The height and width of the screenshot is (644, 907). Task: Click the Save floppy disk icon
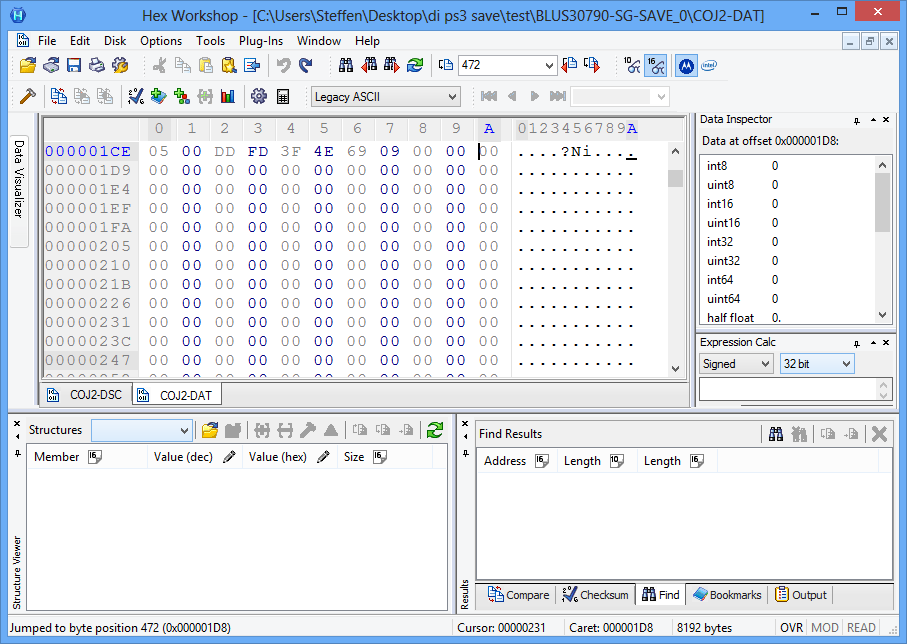coord(74,66)
